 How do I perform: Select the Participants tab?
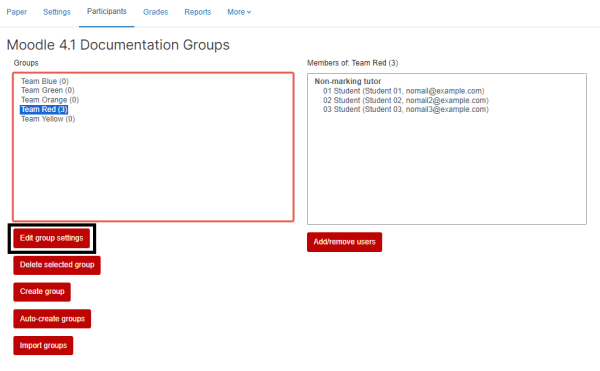pyautogui.click(x=106, y=11)
